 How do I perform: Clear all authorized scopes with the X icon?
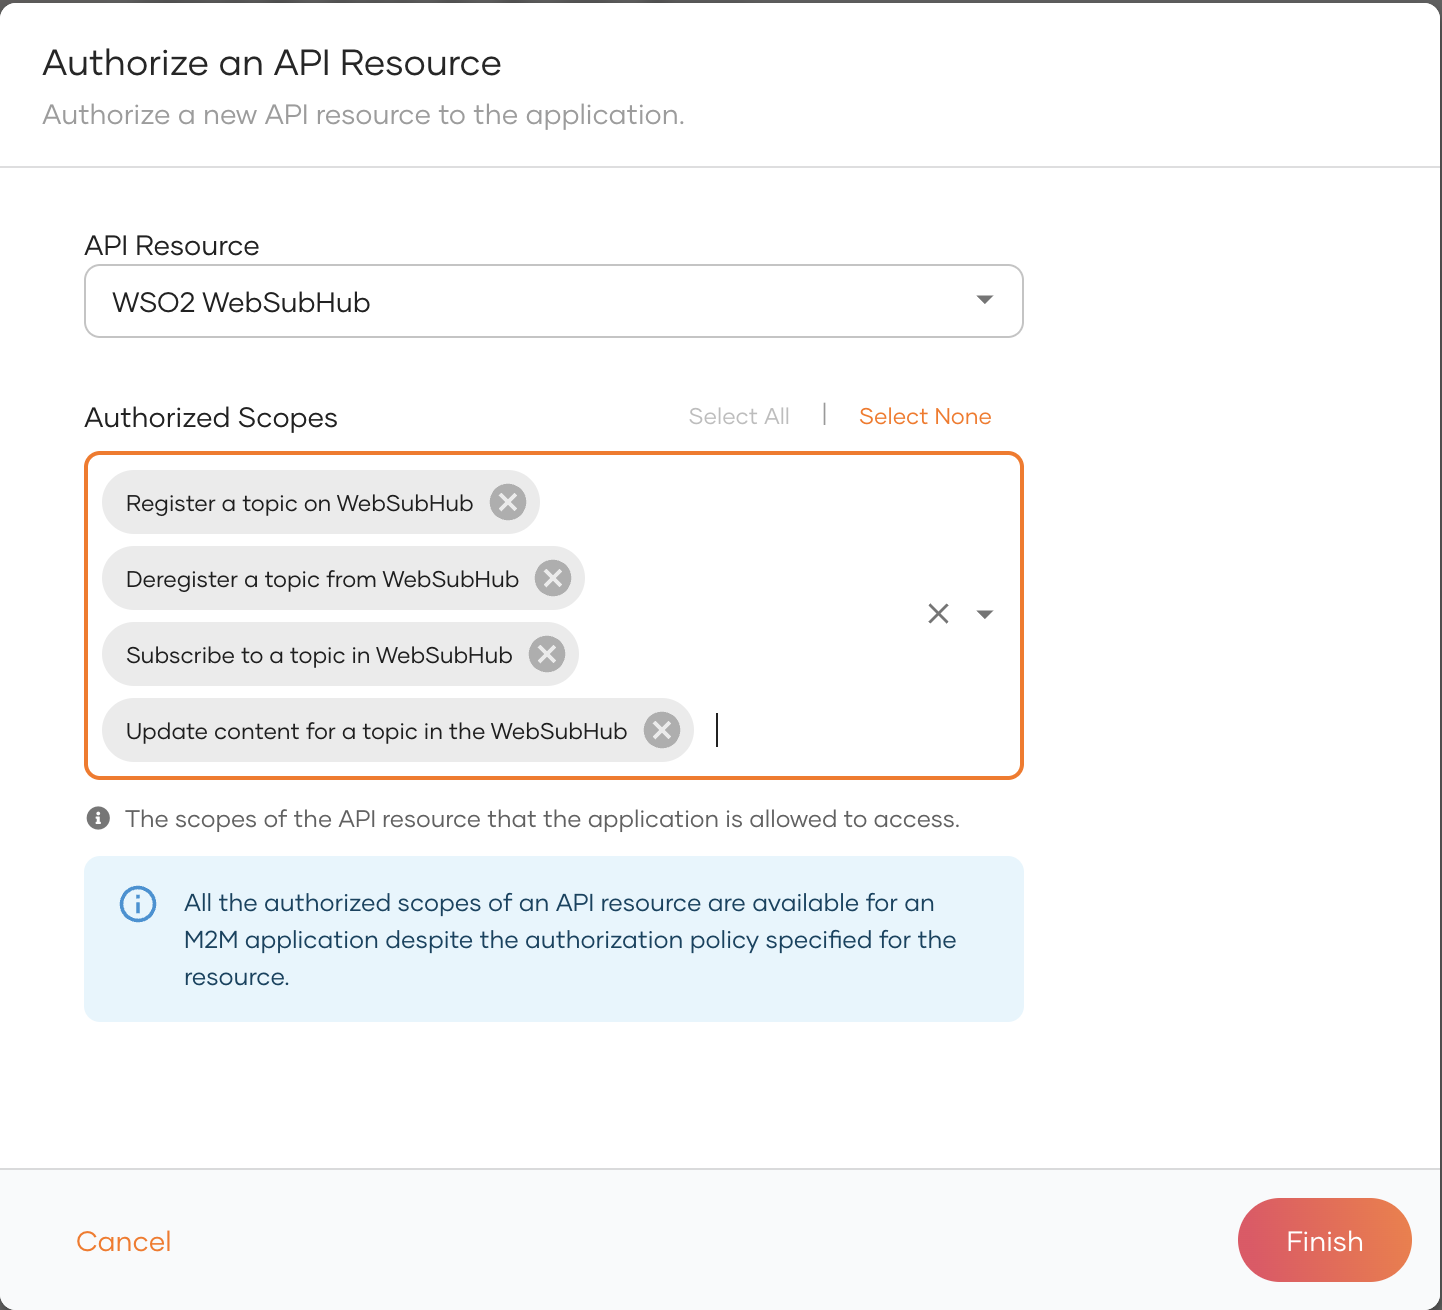pos(938,613)
